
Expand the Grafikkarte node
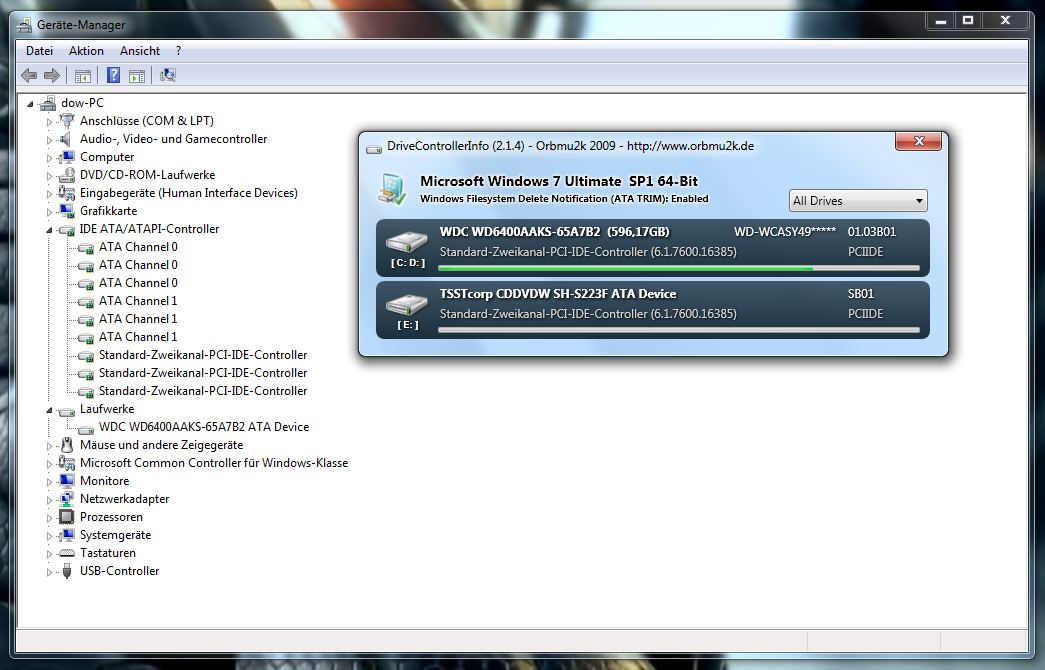[x=49, y=212]
